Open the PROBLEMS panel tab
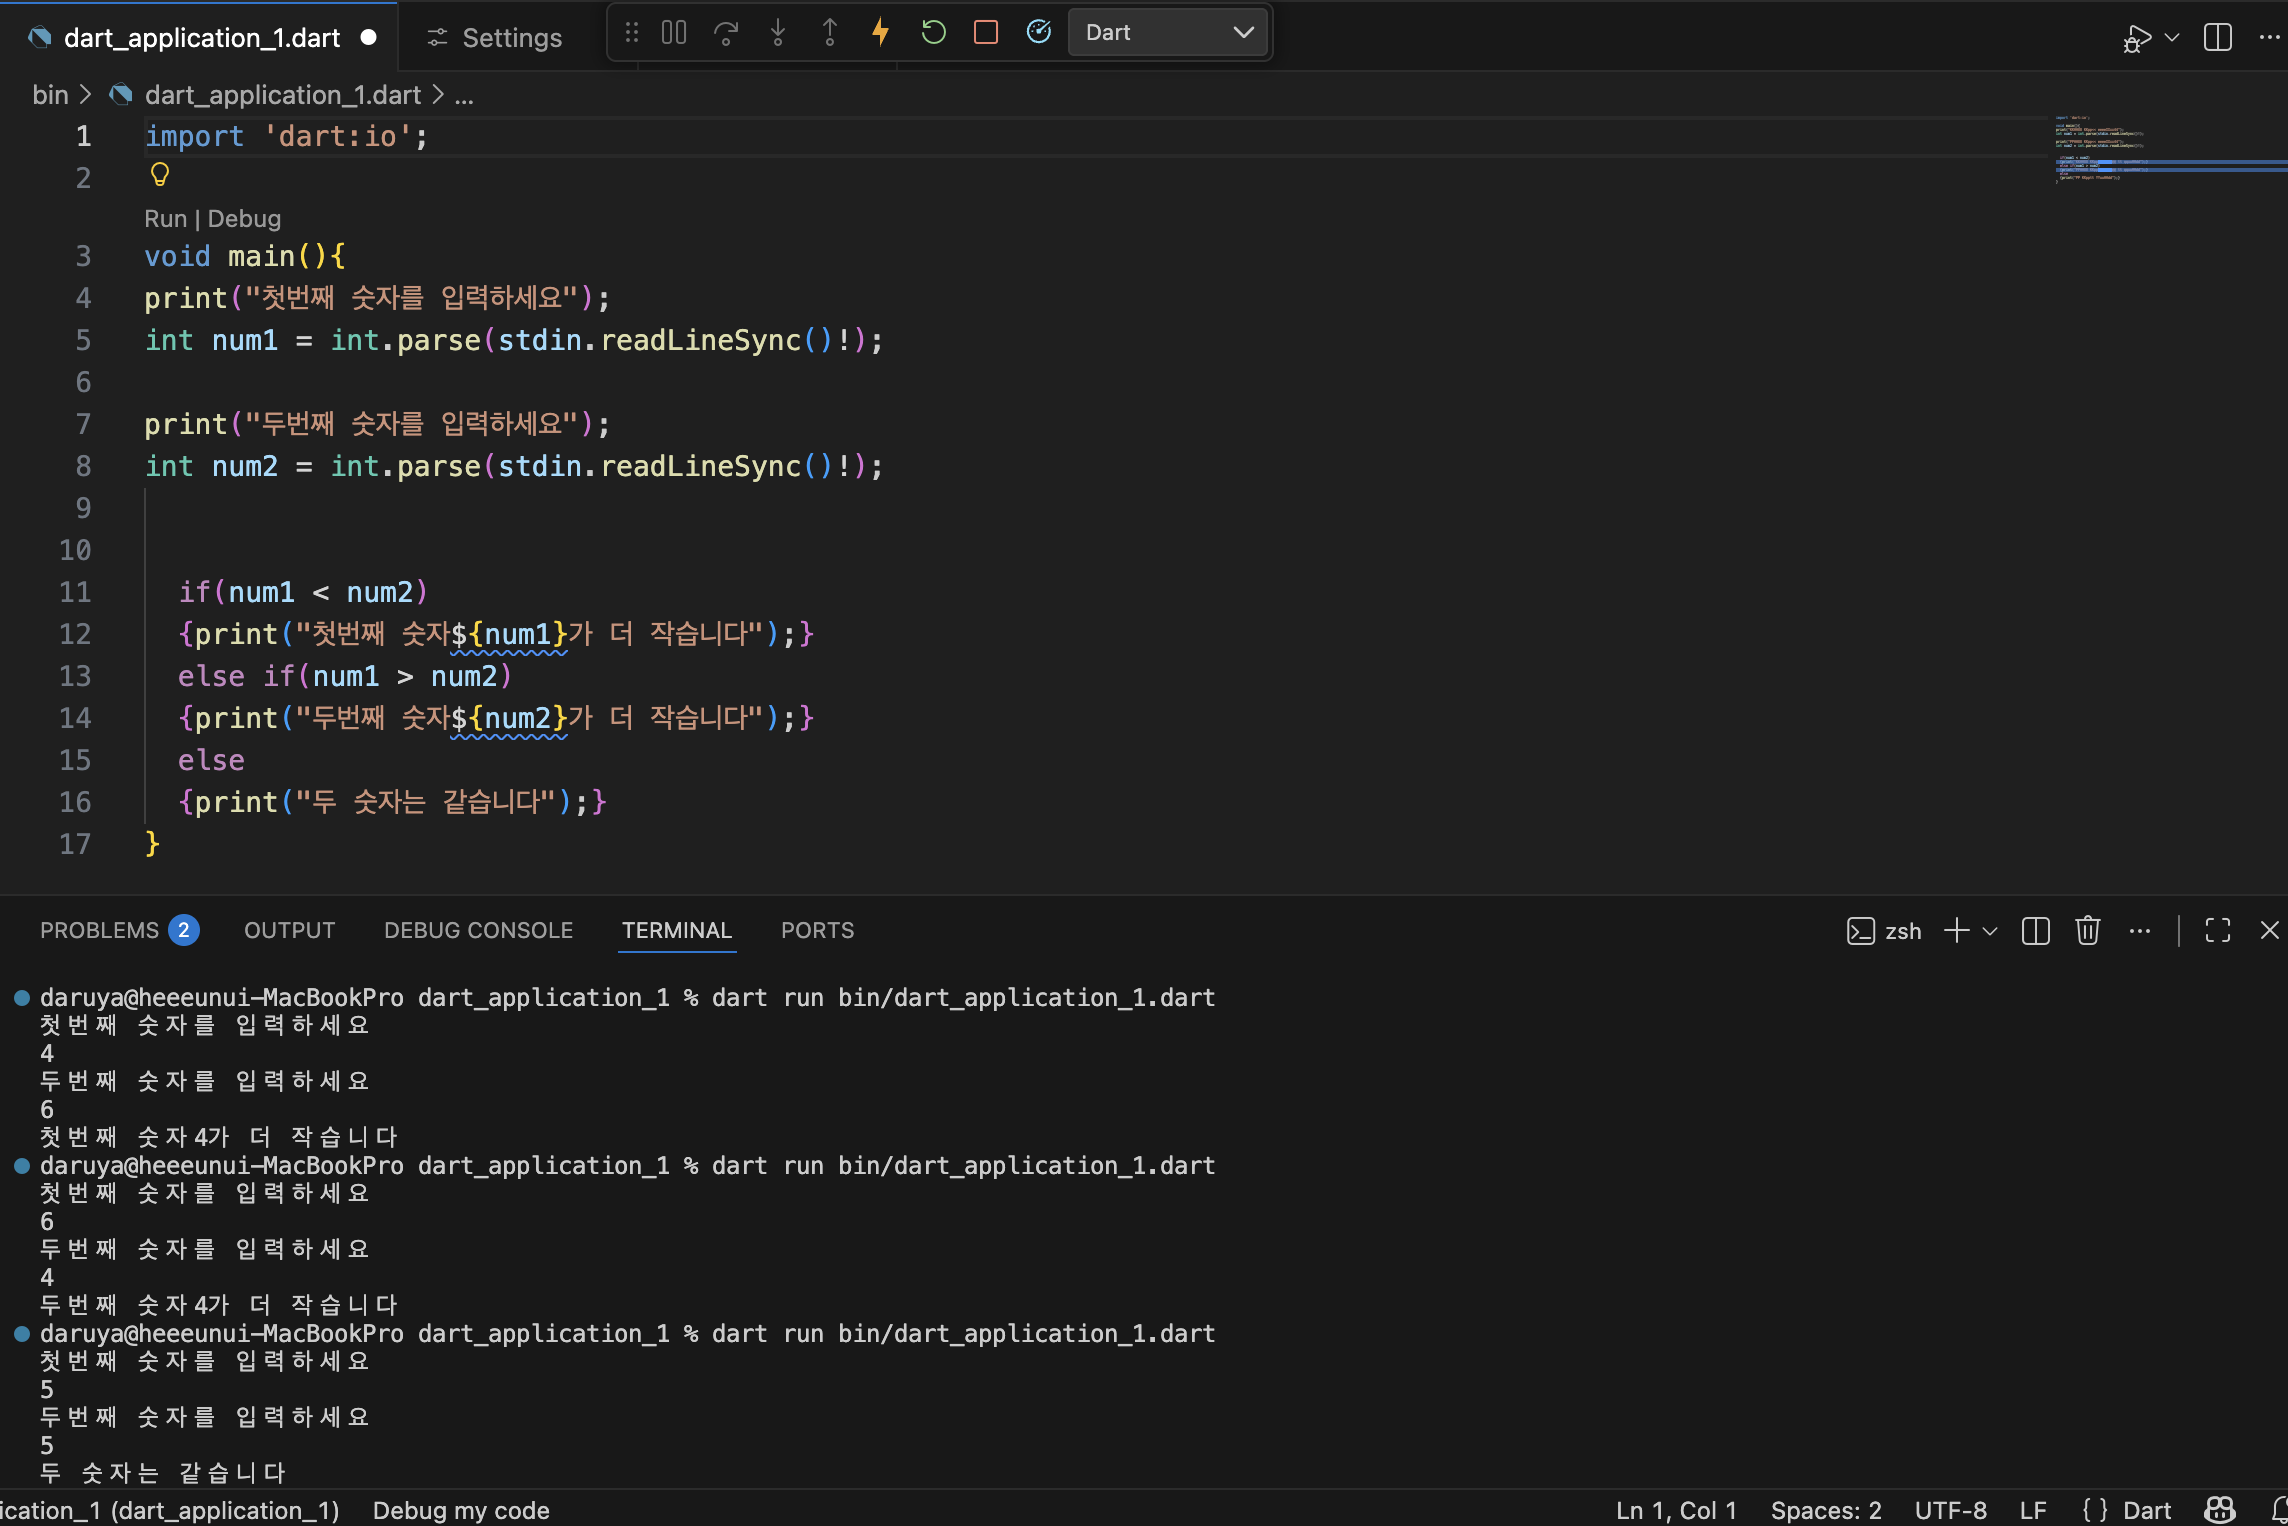The width and height of the screenshot is (2288, 1526). (100, 930)
